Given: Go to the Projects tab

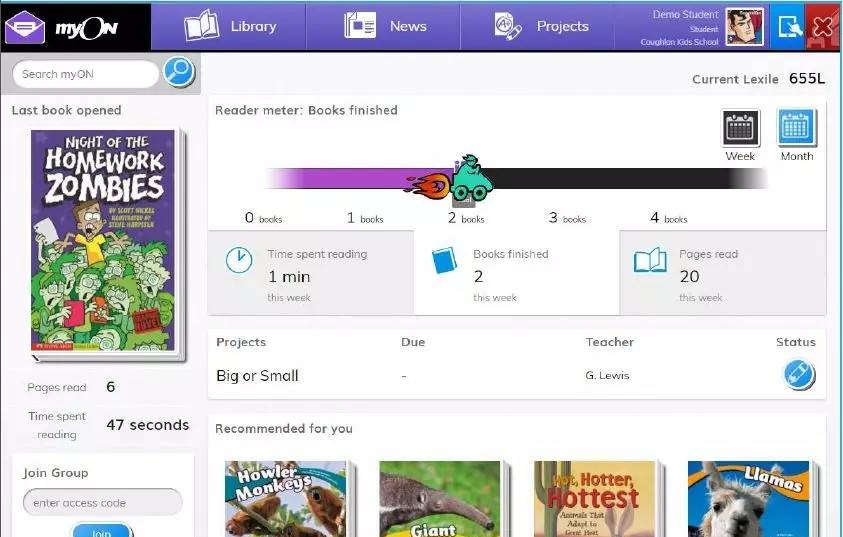Looking at the screenshot, I should click(x=541, y=27).
